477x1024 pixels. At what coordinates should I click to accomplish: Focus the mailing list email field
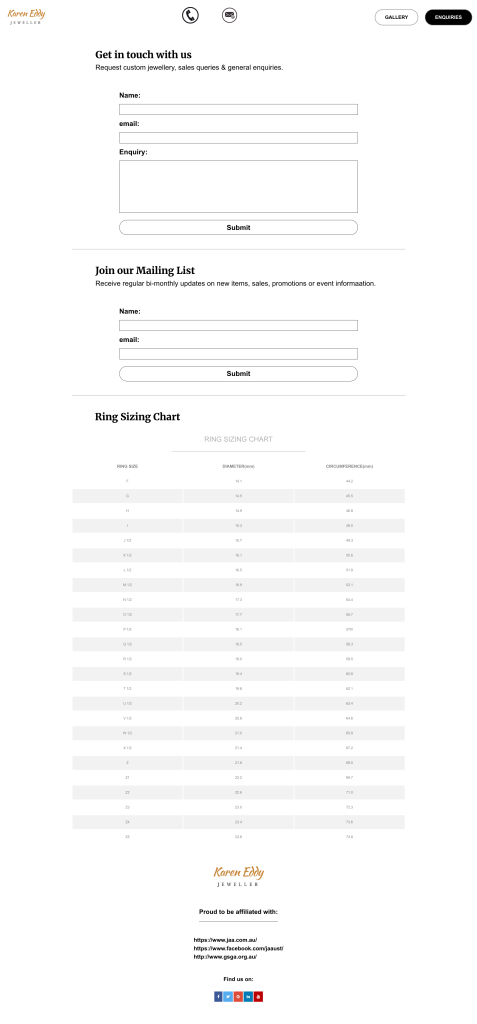click(x=238, y=354)
